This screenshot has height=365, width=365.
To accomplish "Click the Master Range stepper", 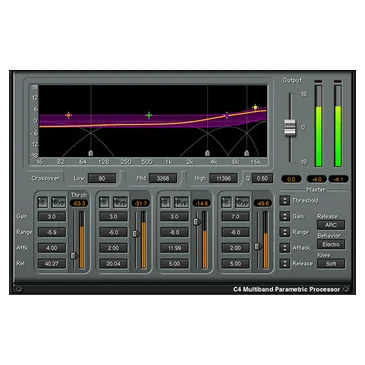I will click(285, 232).
